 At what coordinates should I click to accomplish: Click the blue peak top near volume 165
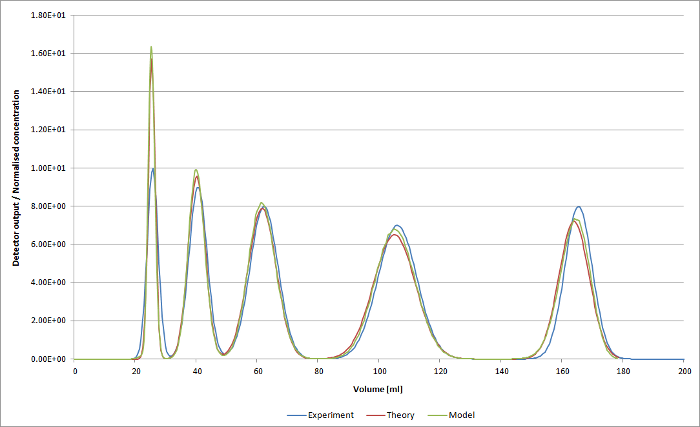click(x=578, y=207)
